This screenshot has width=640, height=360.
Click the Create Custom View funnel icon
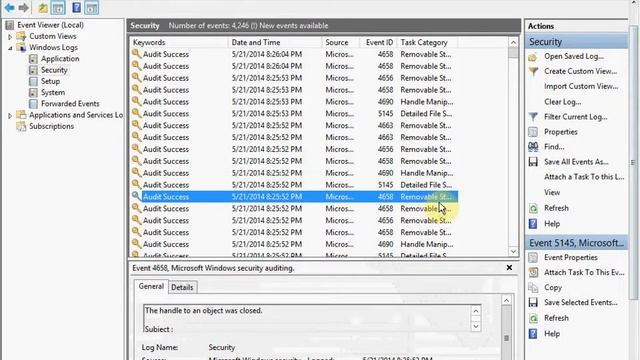click(533, 71)
